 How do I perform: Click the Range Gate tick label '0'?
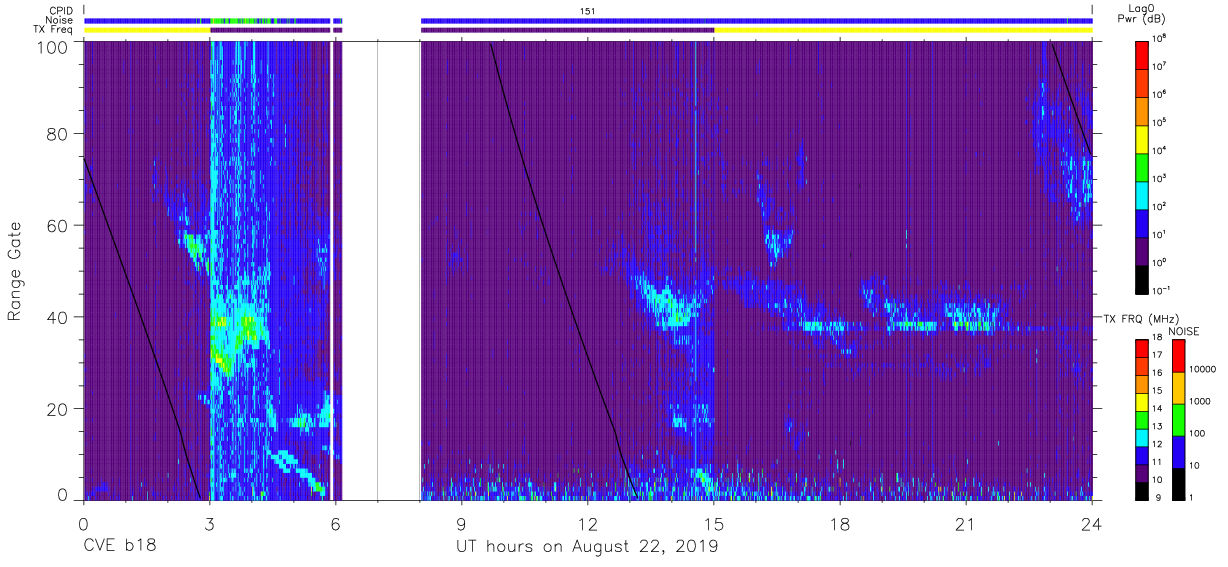click(64, 494)
